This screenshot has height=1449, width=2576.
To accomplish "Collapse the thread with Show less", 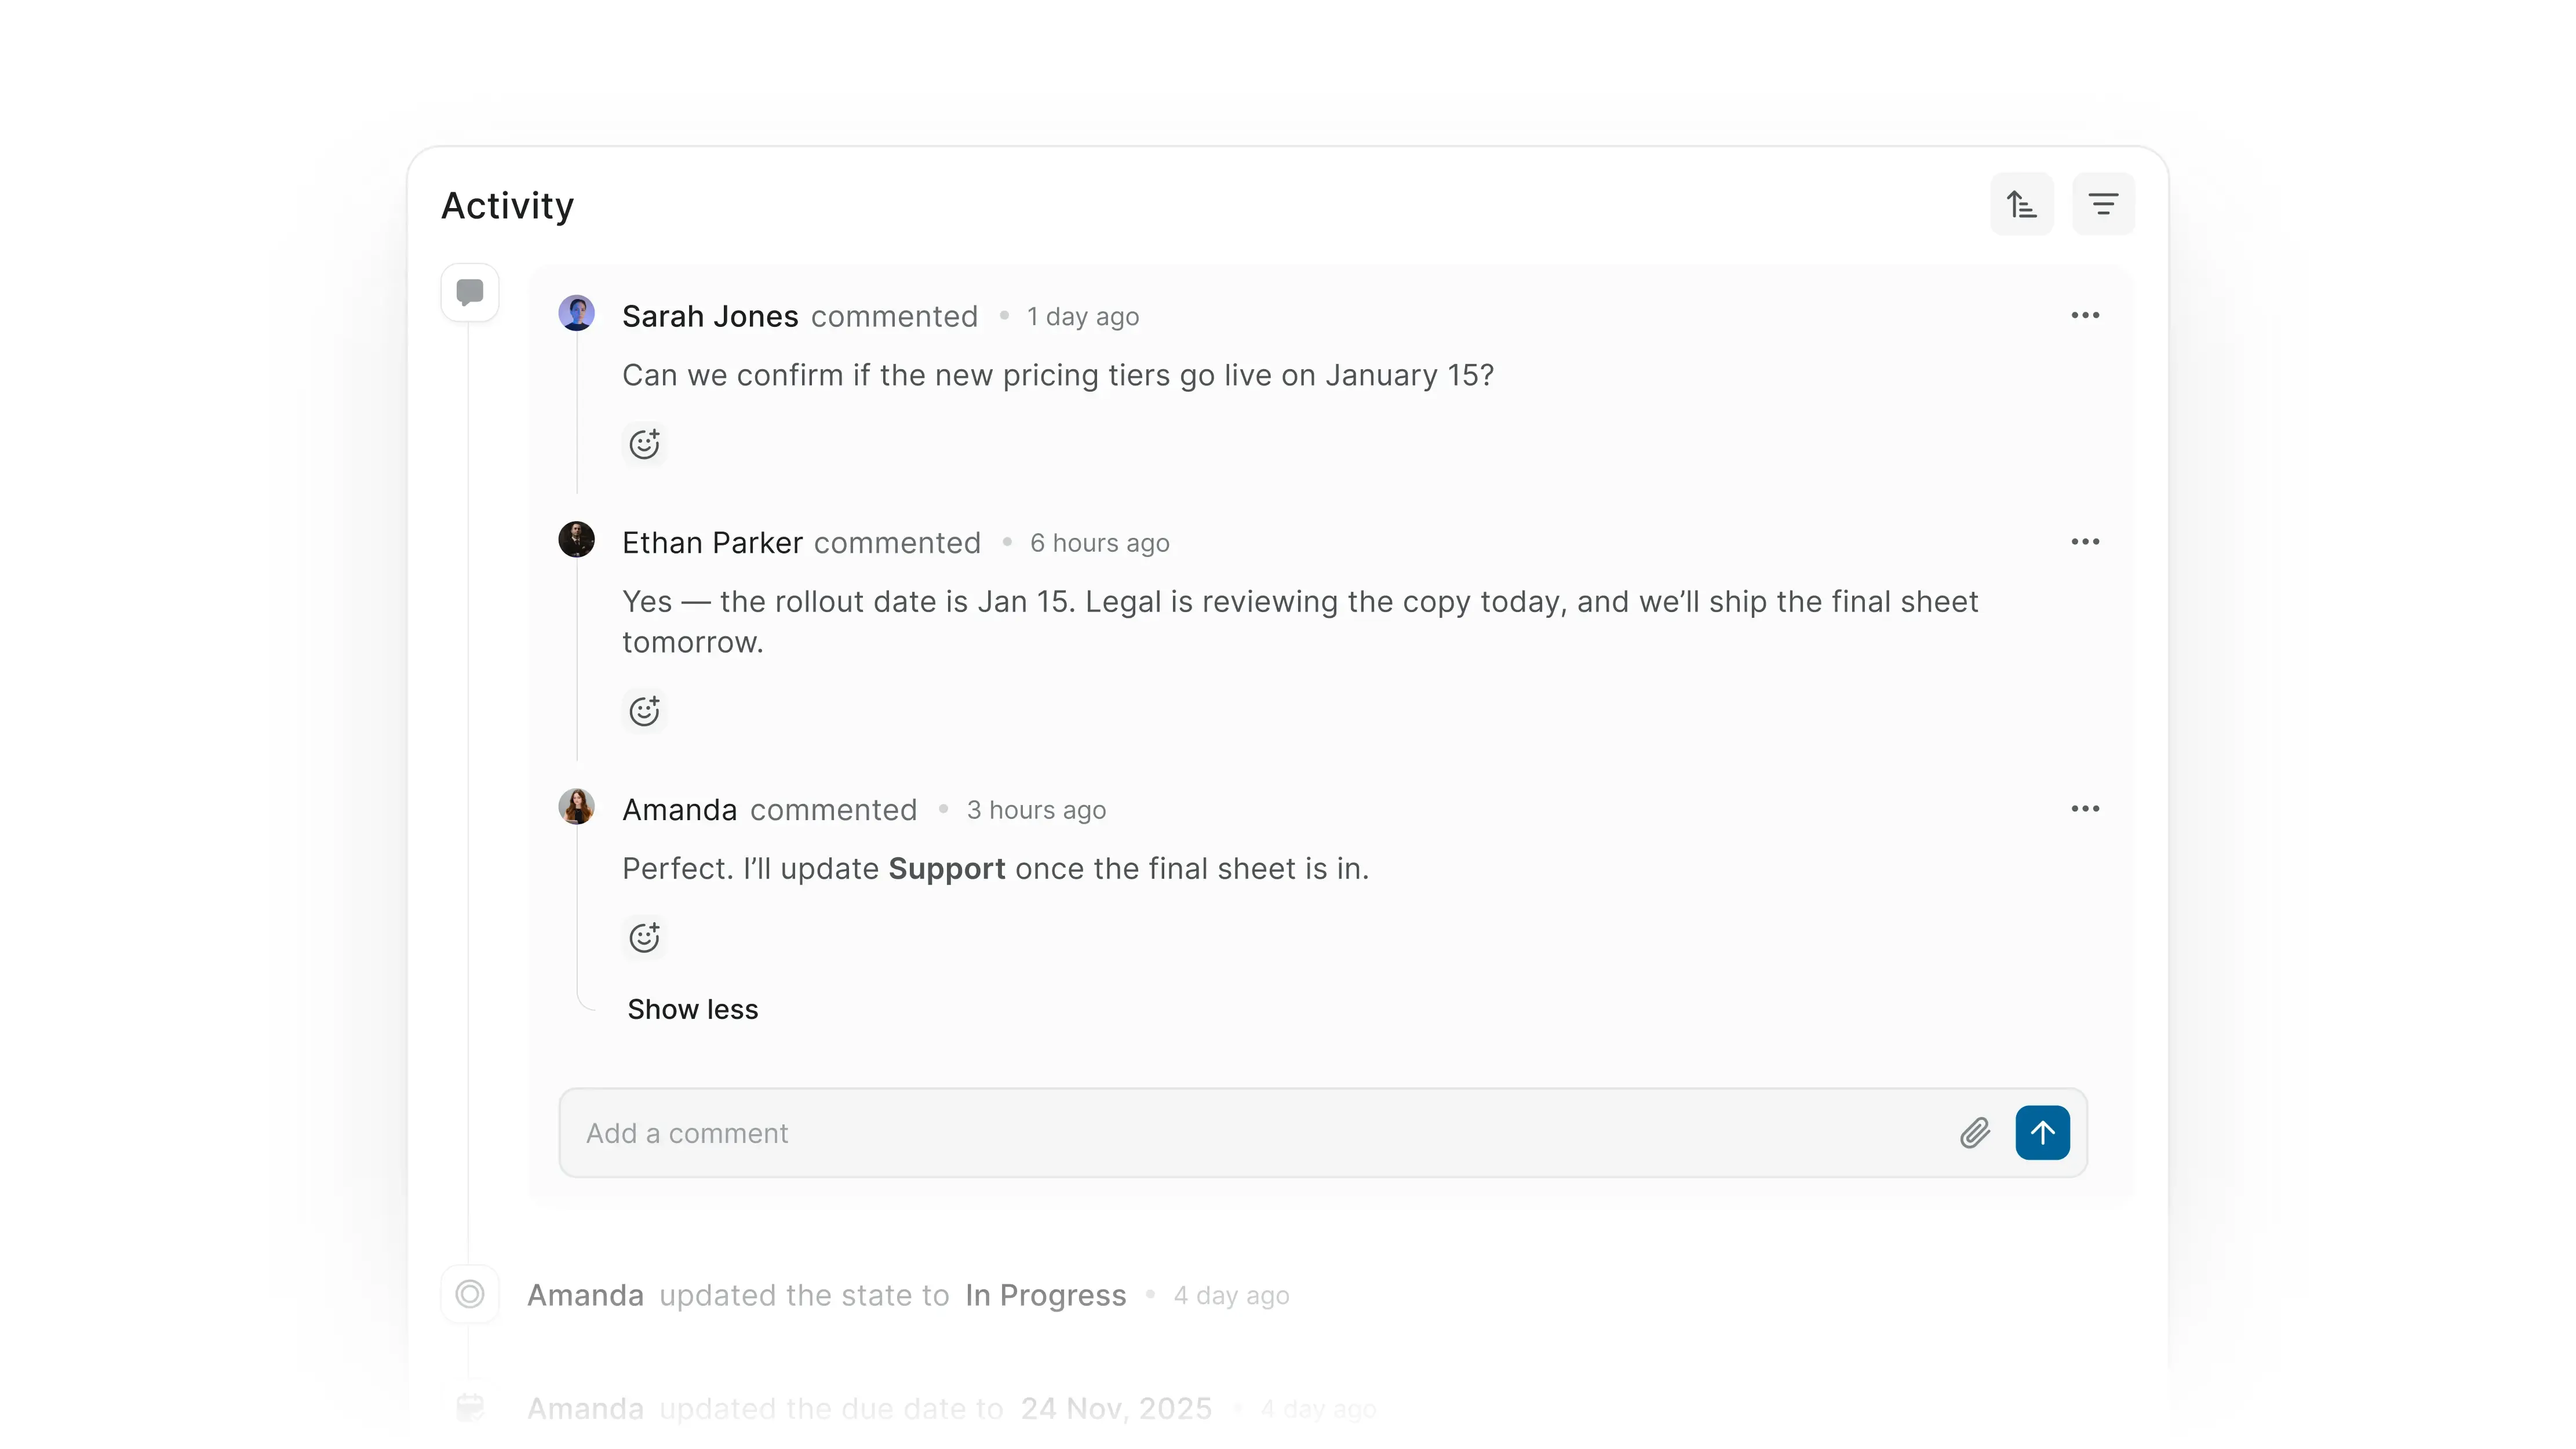I will [x=692, y=1009].
